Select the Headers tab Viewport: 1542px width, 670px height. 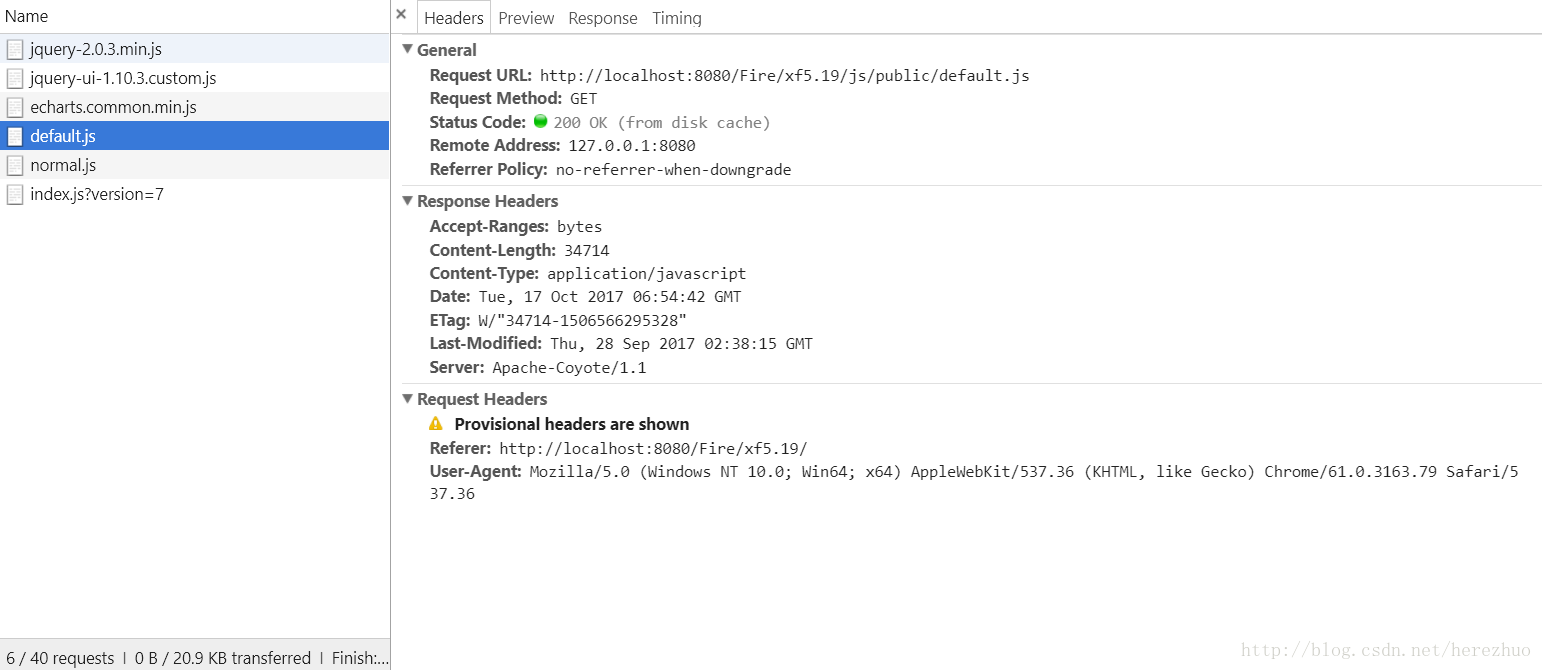click(454, 18)
